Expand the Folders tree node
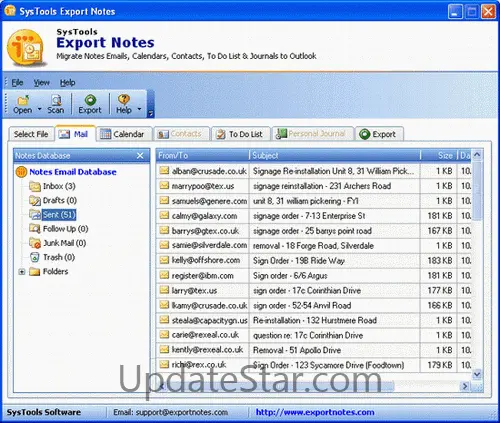The height and width of the screenshot is (423, 500). click(22, 272)
